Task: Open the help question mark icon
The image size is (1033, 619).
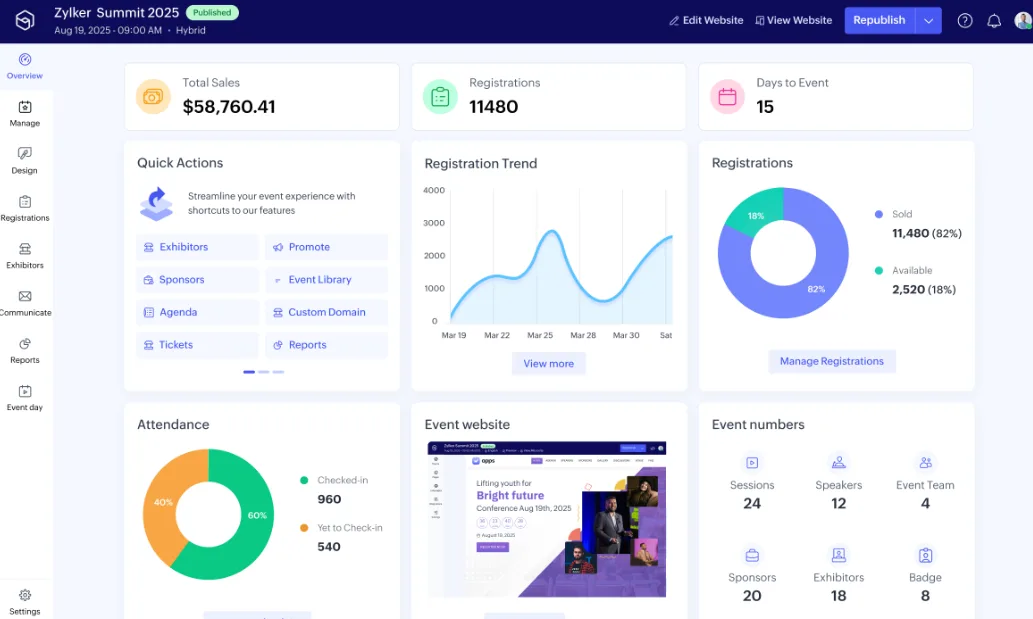Action: 964,21
